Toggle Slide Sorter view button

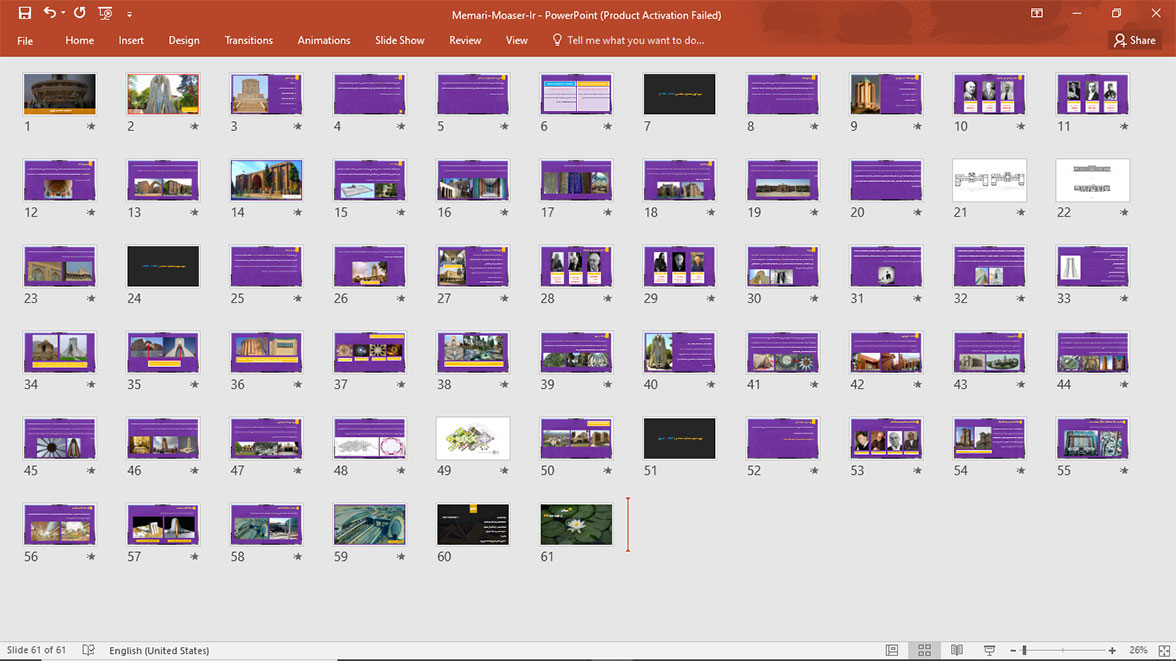924,650
